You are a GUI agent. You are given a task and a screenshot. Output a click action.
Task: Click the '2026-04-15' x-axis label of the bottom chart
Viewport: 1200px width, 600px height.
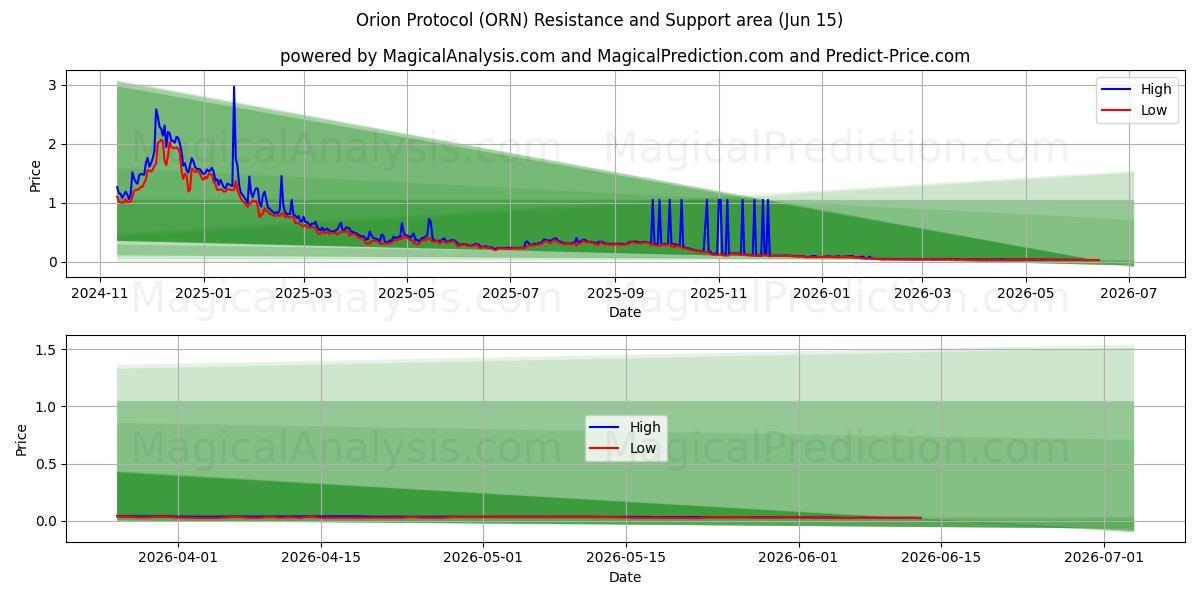click(x=321, y=559)
